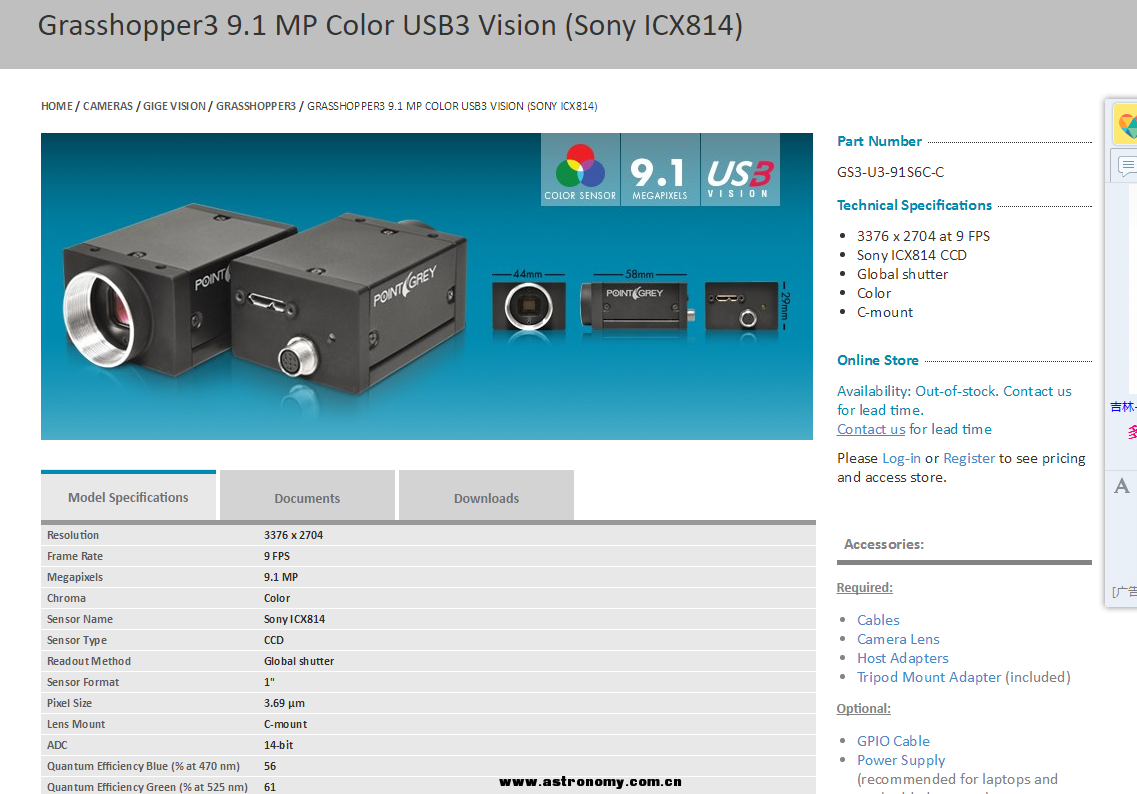Go to HOME in the breadcrumb
The height and width of the screenshot is (794, 1137).
(x=57, y=106)
